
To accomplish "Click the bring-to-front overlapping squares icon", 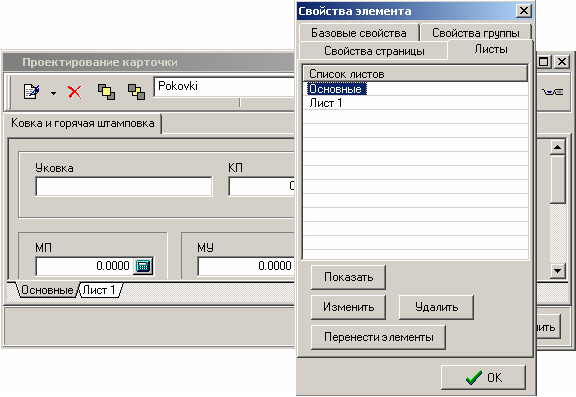I will [x=106, y=92].
